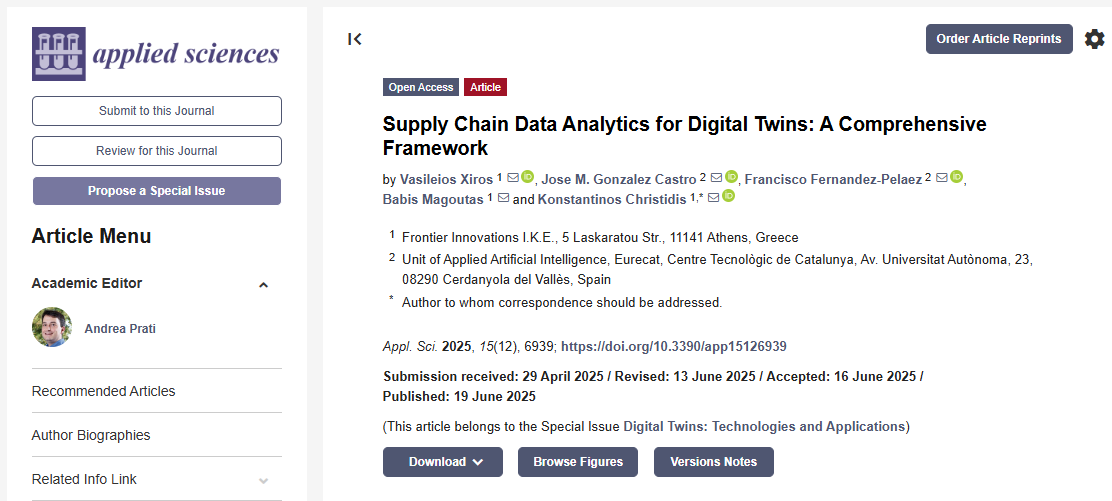Click the email icon for Jose M. Gonzalez Castro
Viewport: 1112px width, 501px height.
tap(716, 178)
